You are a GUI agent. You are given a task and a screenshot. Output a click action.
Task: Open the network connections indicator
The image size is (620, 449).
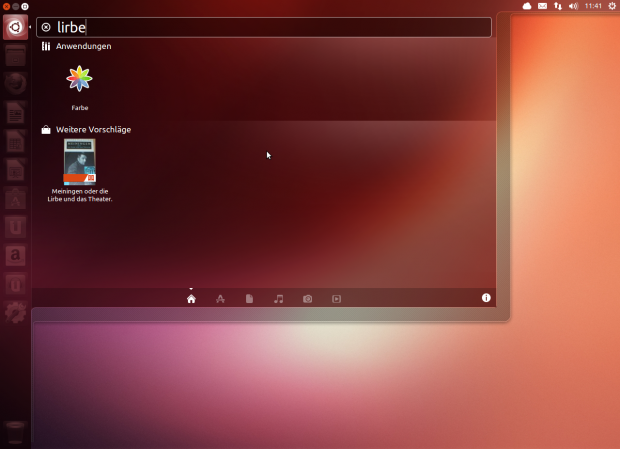coord(558,6)
